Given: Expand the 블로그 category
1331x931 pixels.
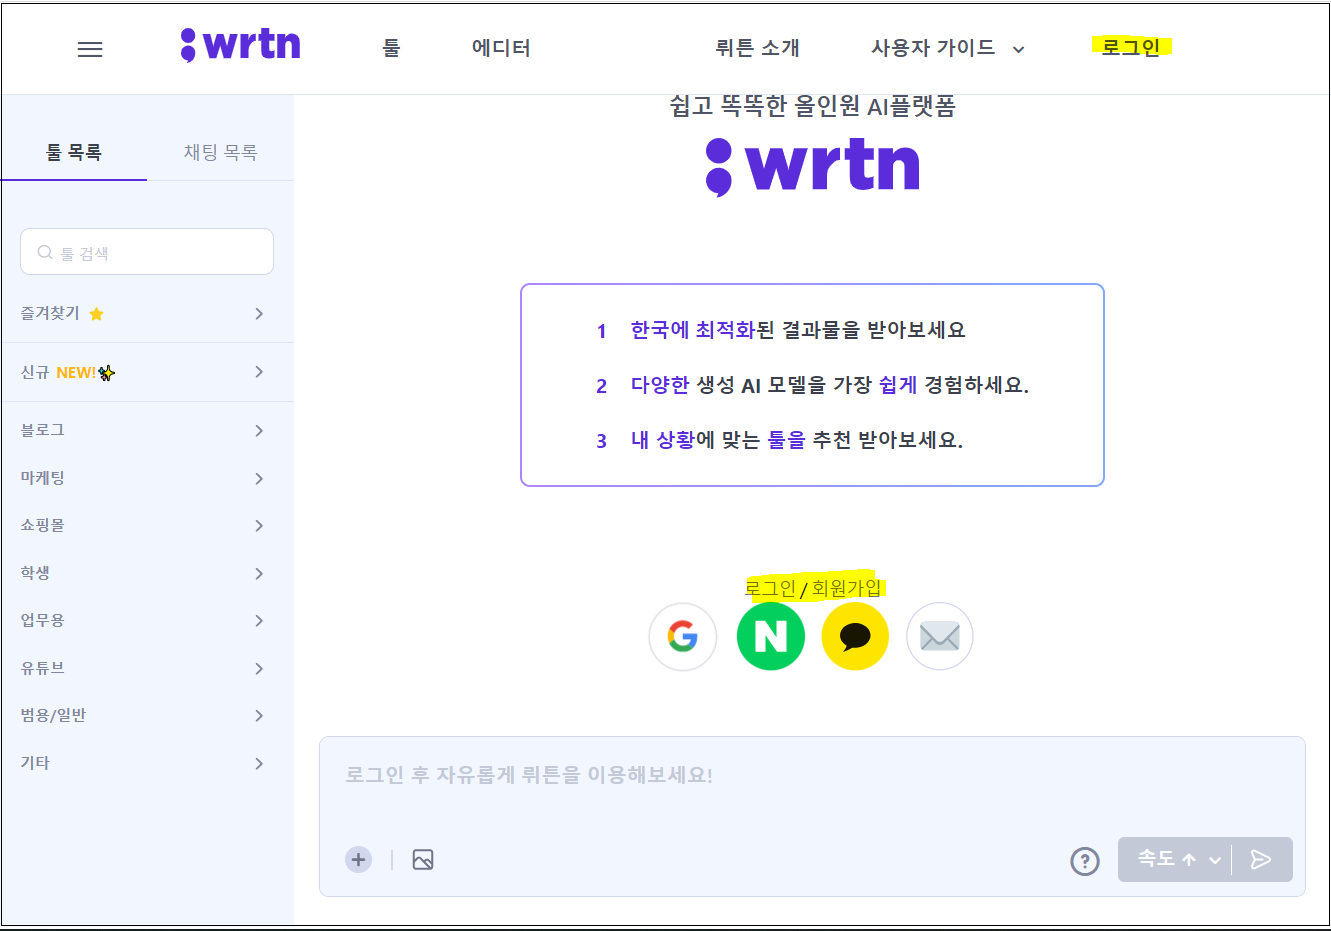Looking at the screenshot, I should [147, 429].
